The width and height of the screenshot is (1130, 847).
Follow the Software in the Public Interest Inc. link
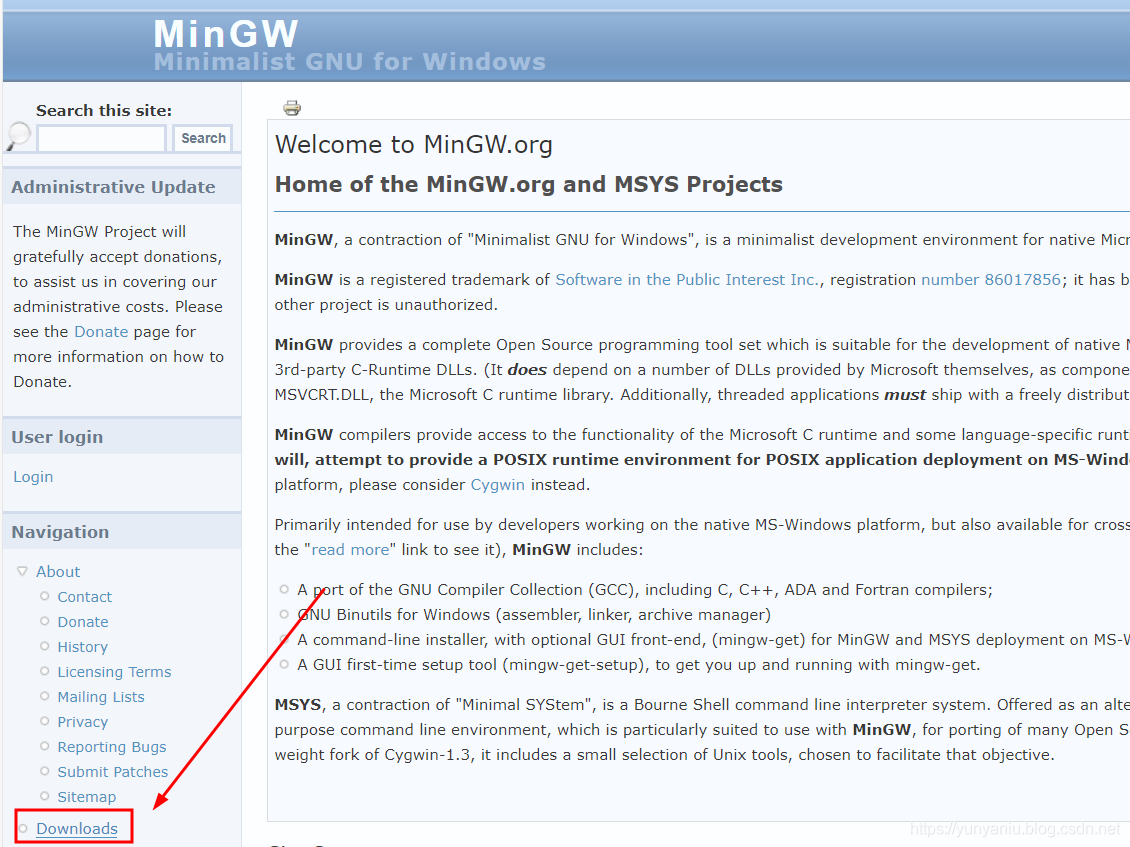point(688,280)
